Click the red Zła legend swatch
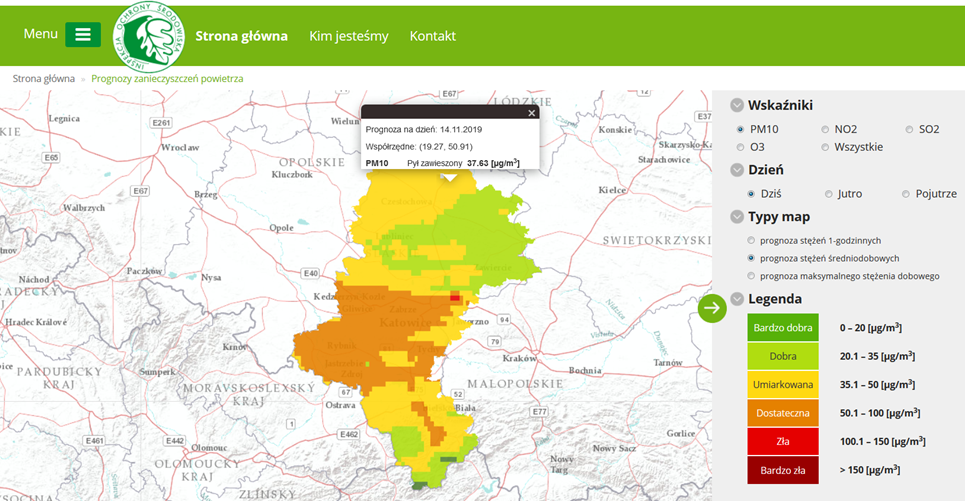This screenshot has width=965, height=501. (783, 441)
